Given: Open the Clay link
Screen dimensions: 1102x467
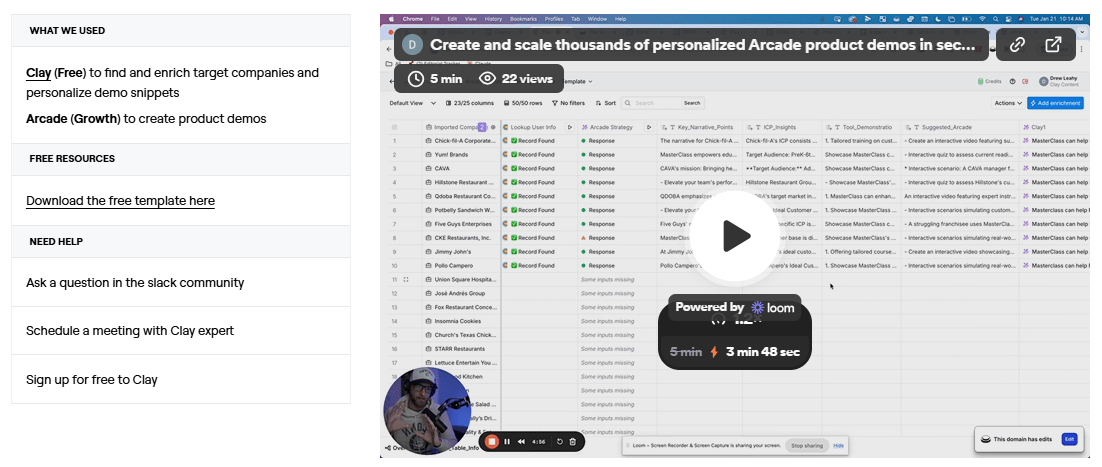Looking at the screenshot, I should tap(39, 73).
